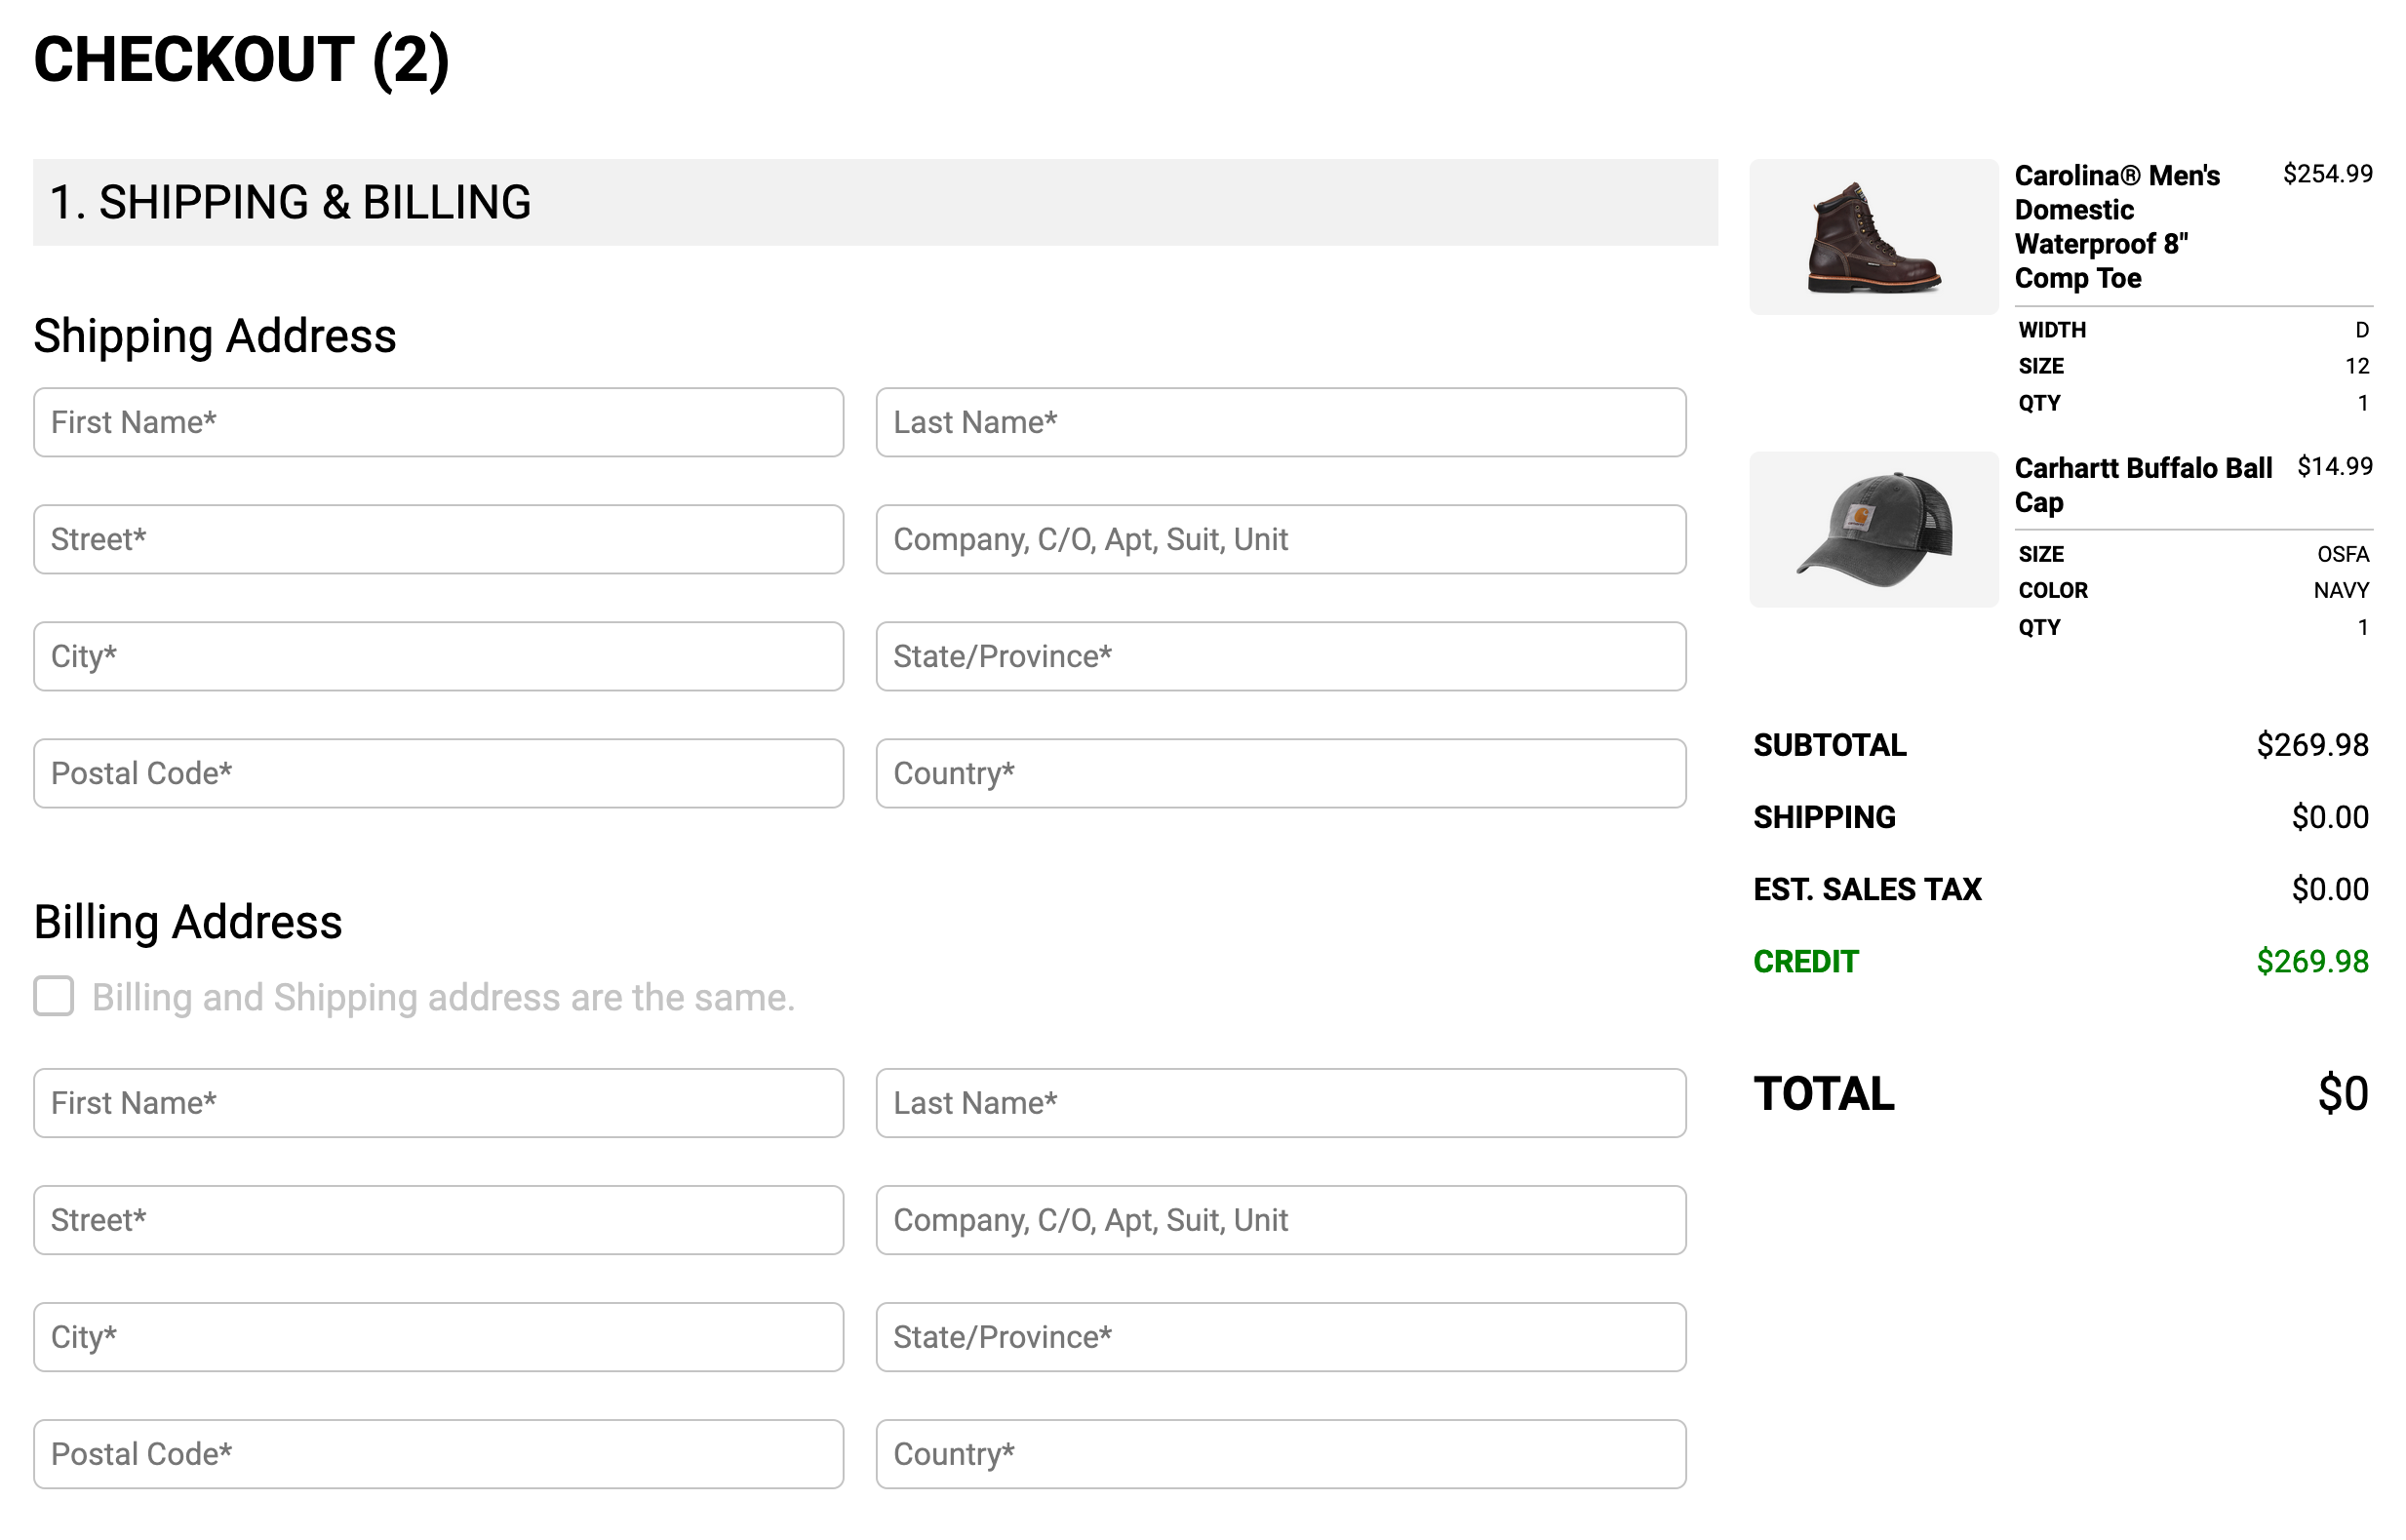The image size is (2406, 1540).
Task: Focus the billing Postal Code field
Action: point(438,1454)
